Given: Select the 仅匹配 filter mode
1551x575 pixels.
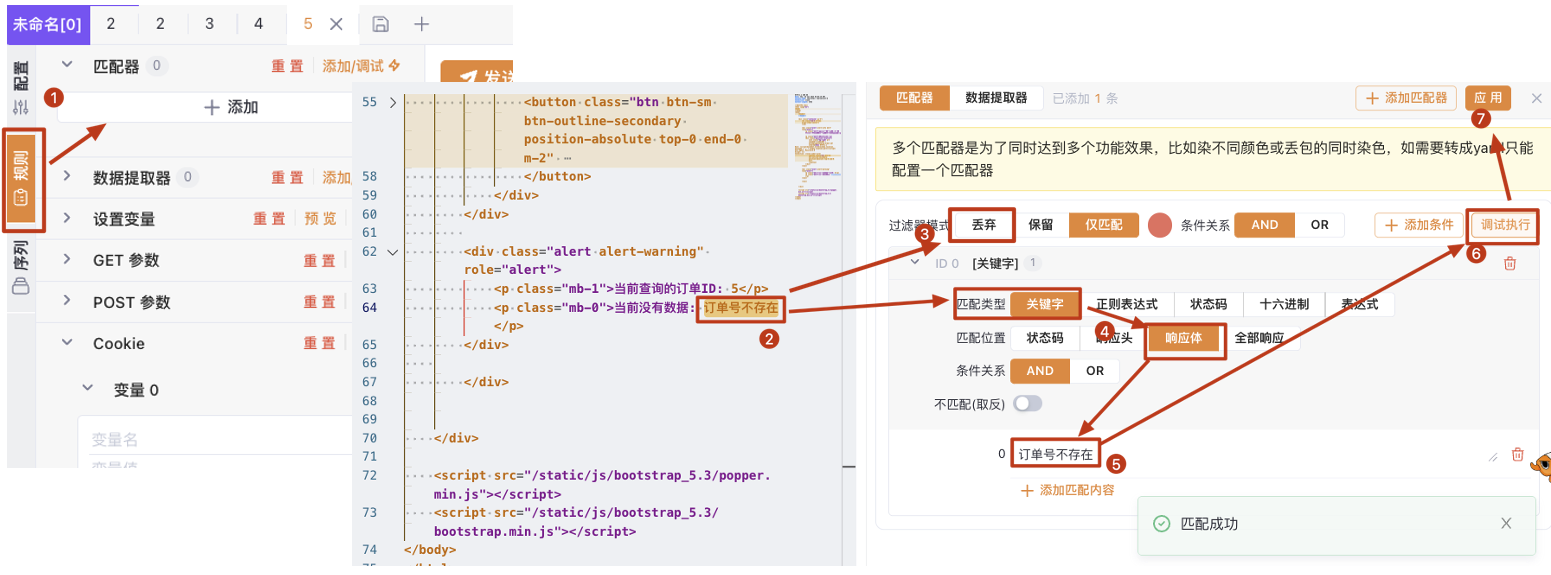Looking at the screenshot, I should 1104,225.
